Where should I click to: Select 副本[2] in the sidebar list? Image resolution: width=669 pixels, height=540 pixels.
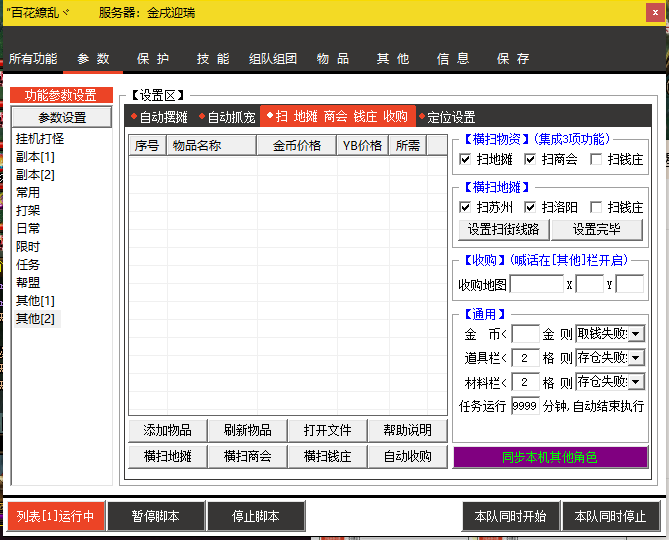point(35,174)
